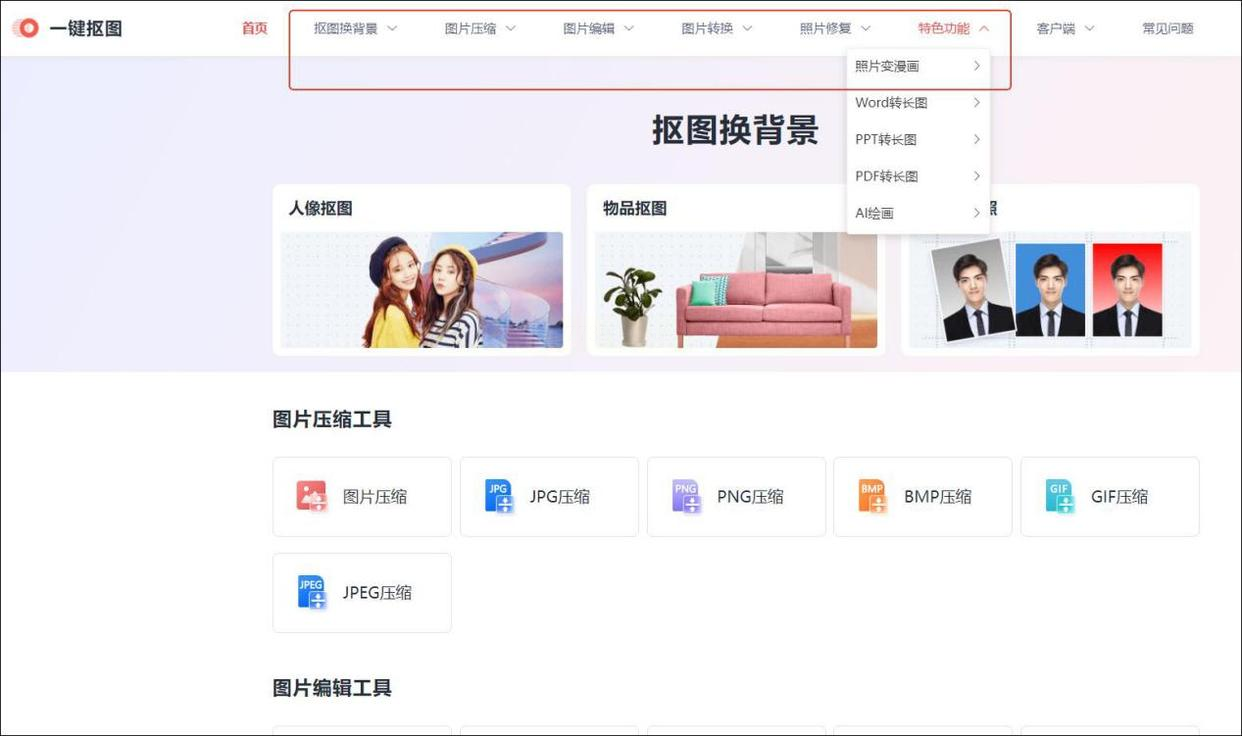The image size is (1242, 736).
Task: Click the PNG压缩 file icon
Action: (686, 496)
